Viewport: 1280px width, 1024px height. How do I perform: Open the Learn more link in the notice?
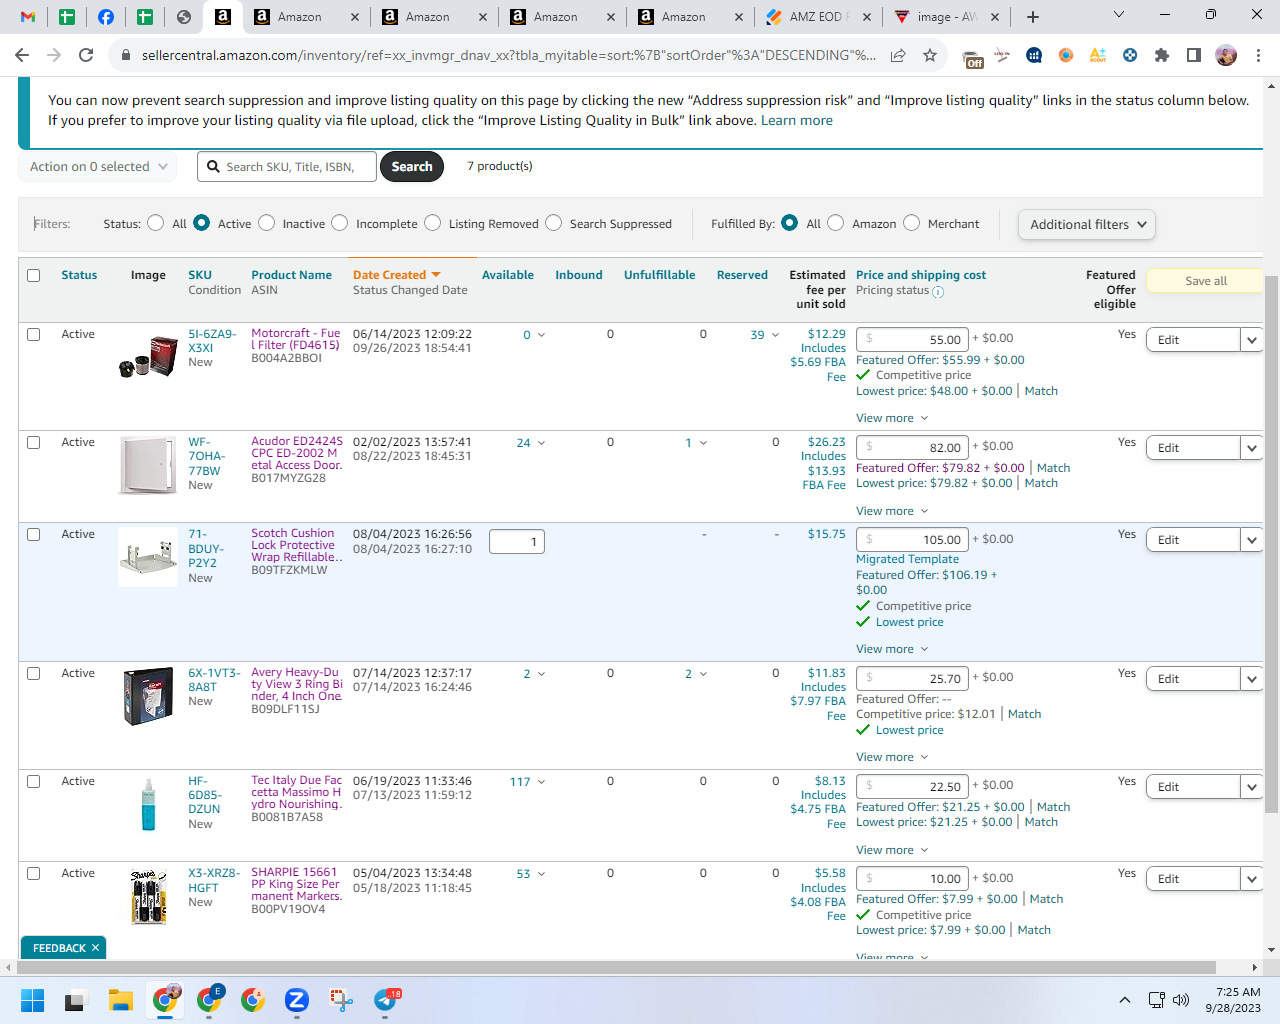pyautogui.click(x=797, y=120)
